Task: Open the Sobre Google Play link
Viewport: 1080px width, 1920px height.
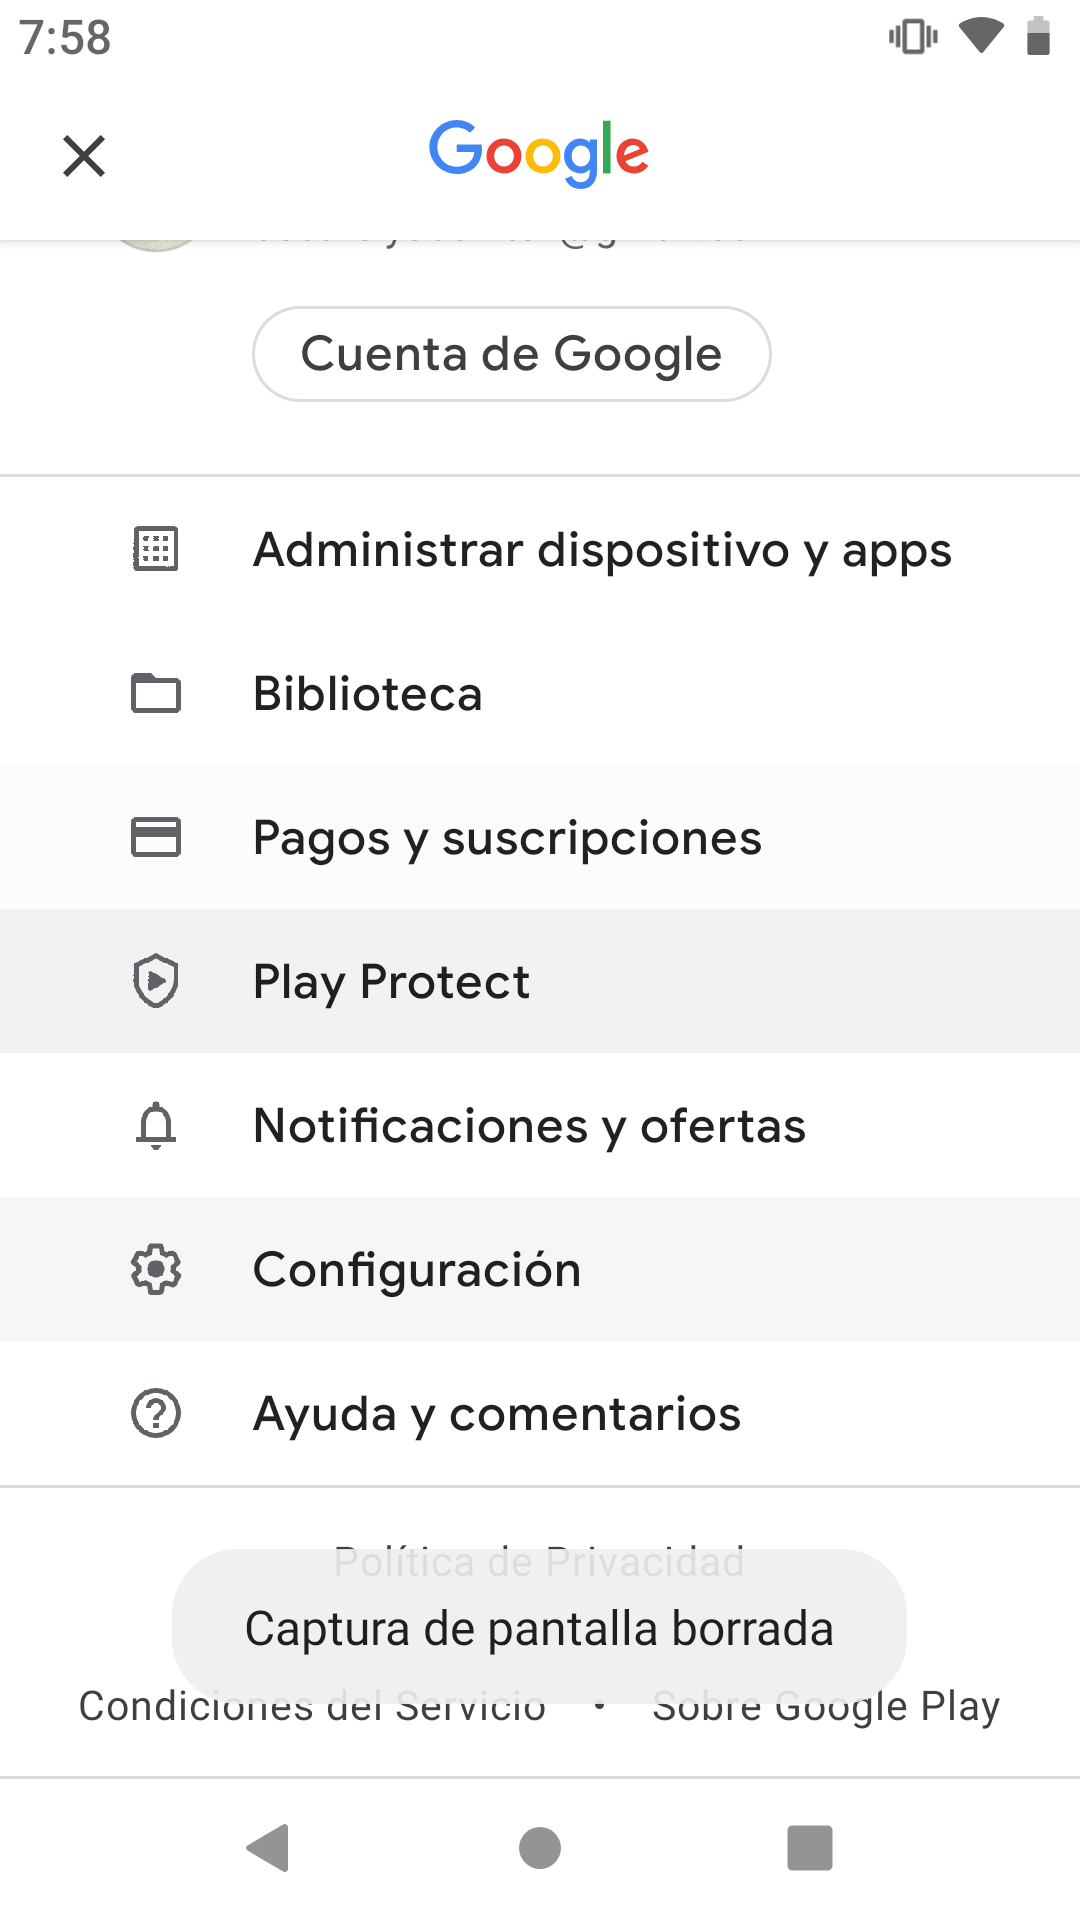Action: tap(826, 1706)
